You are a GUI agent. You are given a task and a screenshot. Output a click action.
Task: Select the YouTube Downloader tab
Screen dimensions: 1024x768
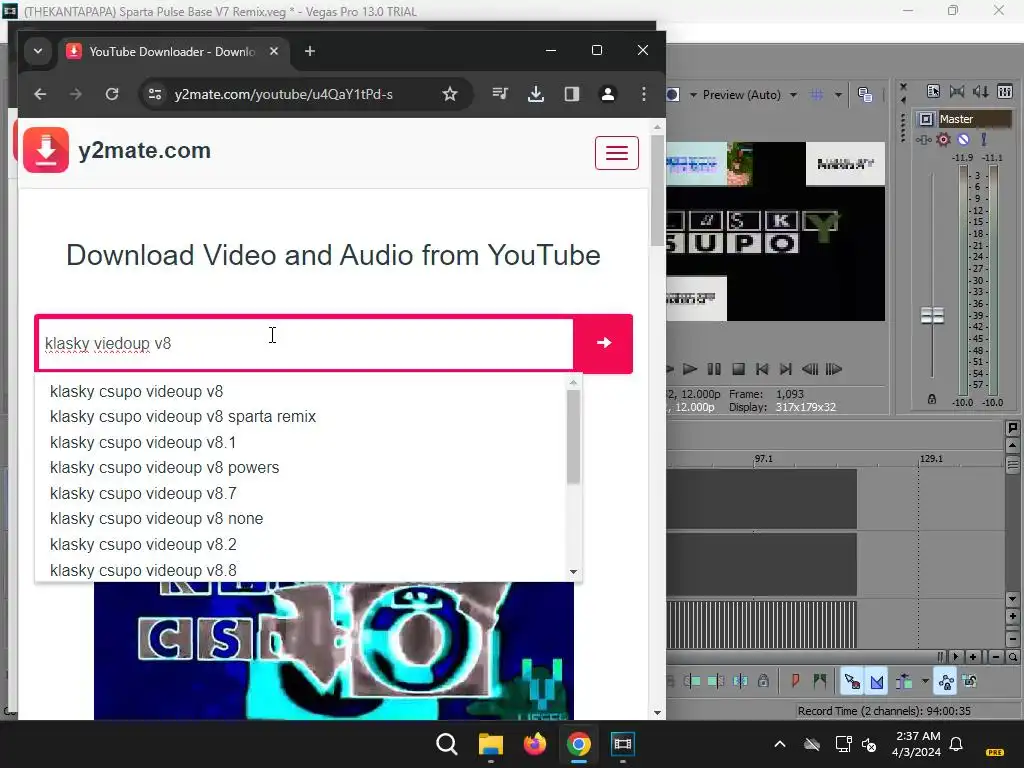click(x=171, y=52)
